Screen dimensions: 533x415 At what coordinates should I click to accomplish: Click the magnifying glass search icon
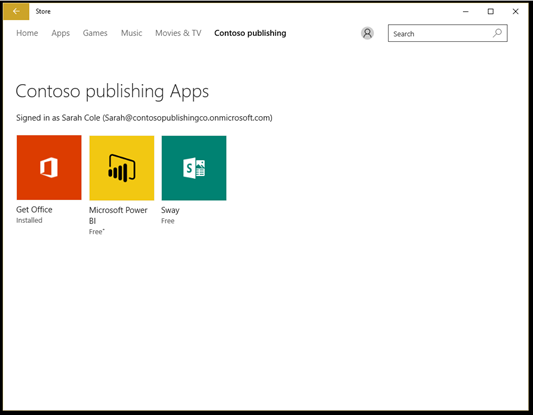tap(497, 33)
